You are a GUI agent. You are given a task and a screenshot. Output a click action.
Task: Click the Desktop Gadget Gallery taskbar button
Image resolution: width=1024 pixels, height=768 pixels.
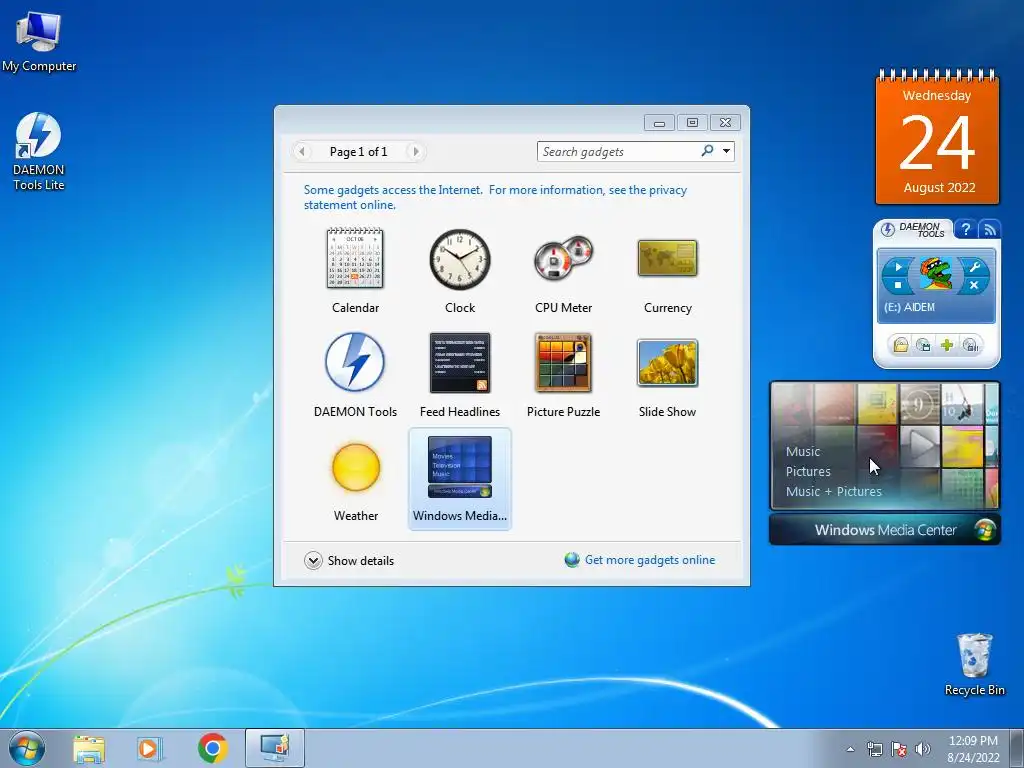(275, 748)
